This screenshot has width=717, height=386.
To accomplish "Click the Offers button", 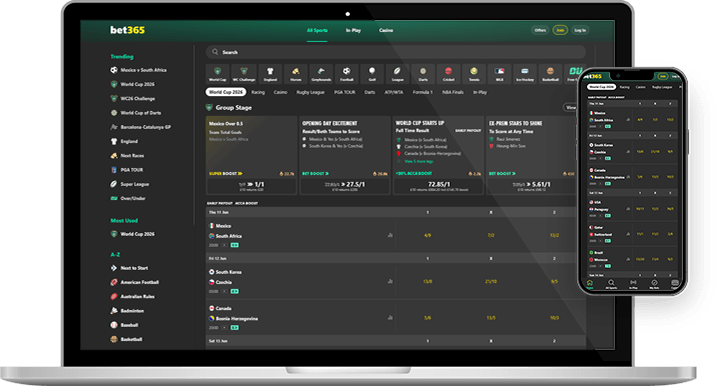I will [540, 30].
